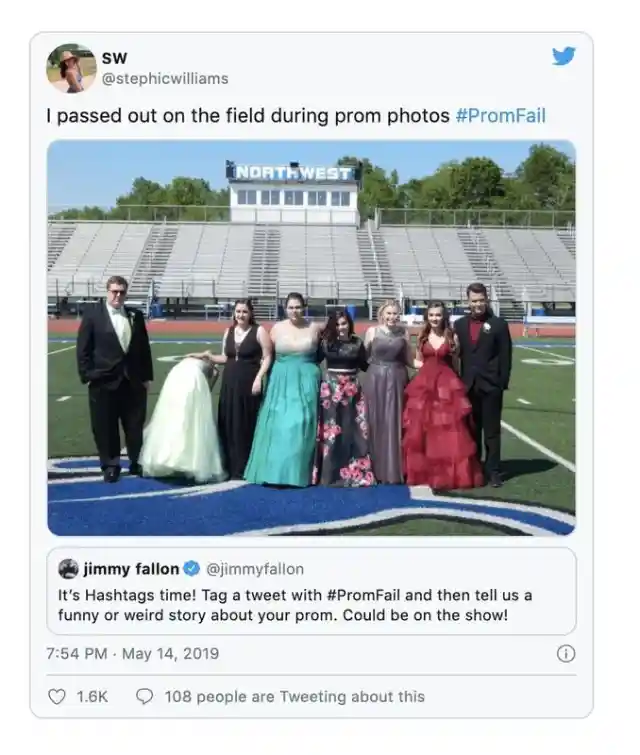Click the @jimmyfallon handle
The height and width of the screenshot is (755, 640).
(x=255, y=569)
